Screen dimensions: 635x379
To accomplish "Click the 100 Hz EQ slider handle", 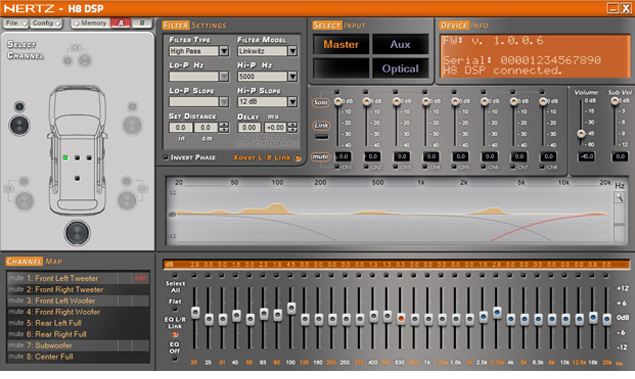I will (x=291, y=309).
